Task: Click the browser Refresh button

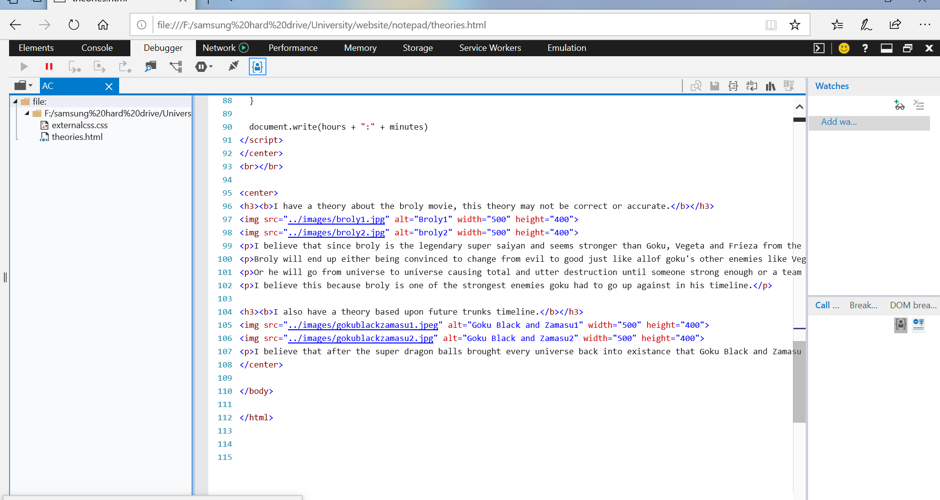Action: [74, 25]
